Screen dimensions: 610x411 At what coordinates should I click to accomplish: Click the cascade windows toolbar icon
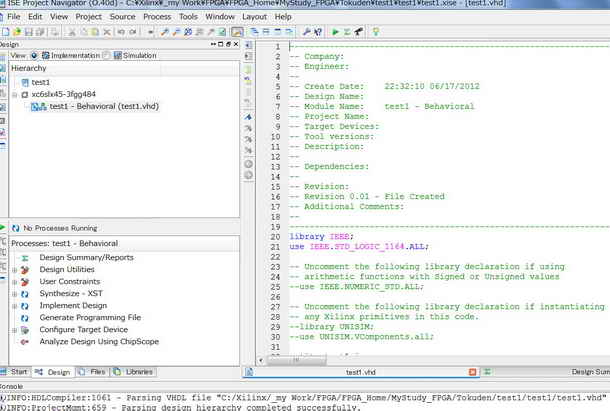point(254,32)
